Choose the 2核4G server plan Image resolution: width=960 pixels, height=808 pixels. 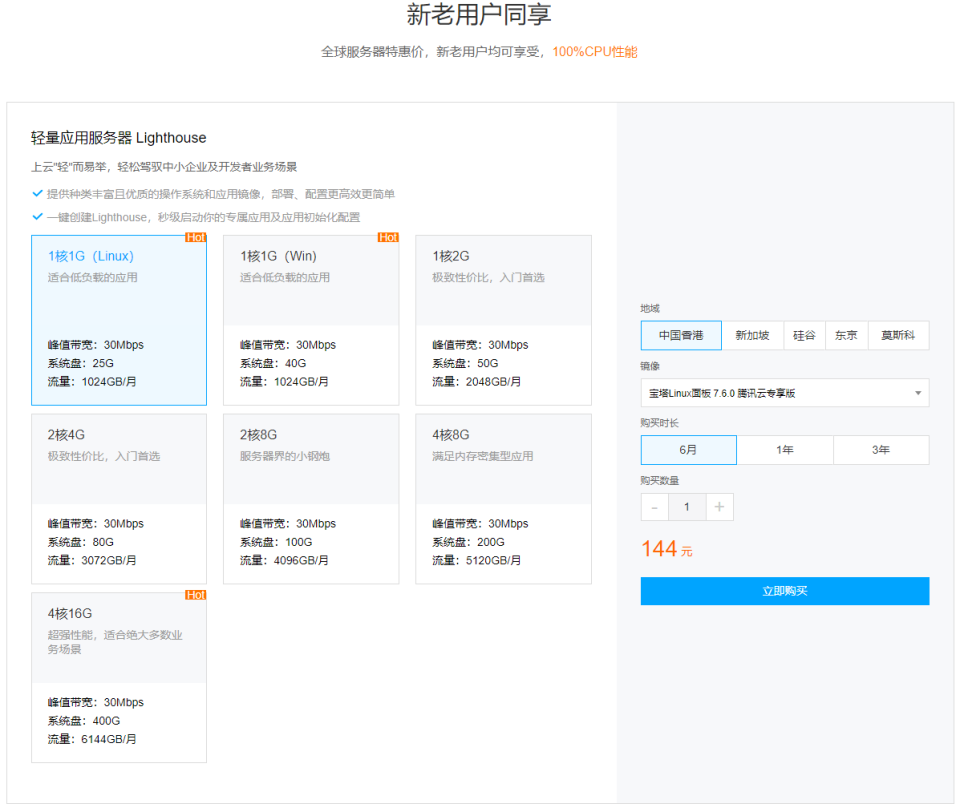coord(119,499)
